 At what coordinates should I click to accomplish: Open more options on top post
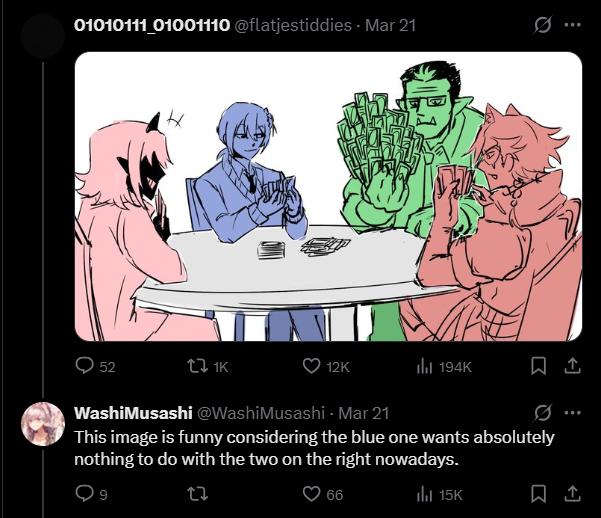click(573, 25)
